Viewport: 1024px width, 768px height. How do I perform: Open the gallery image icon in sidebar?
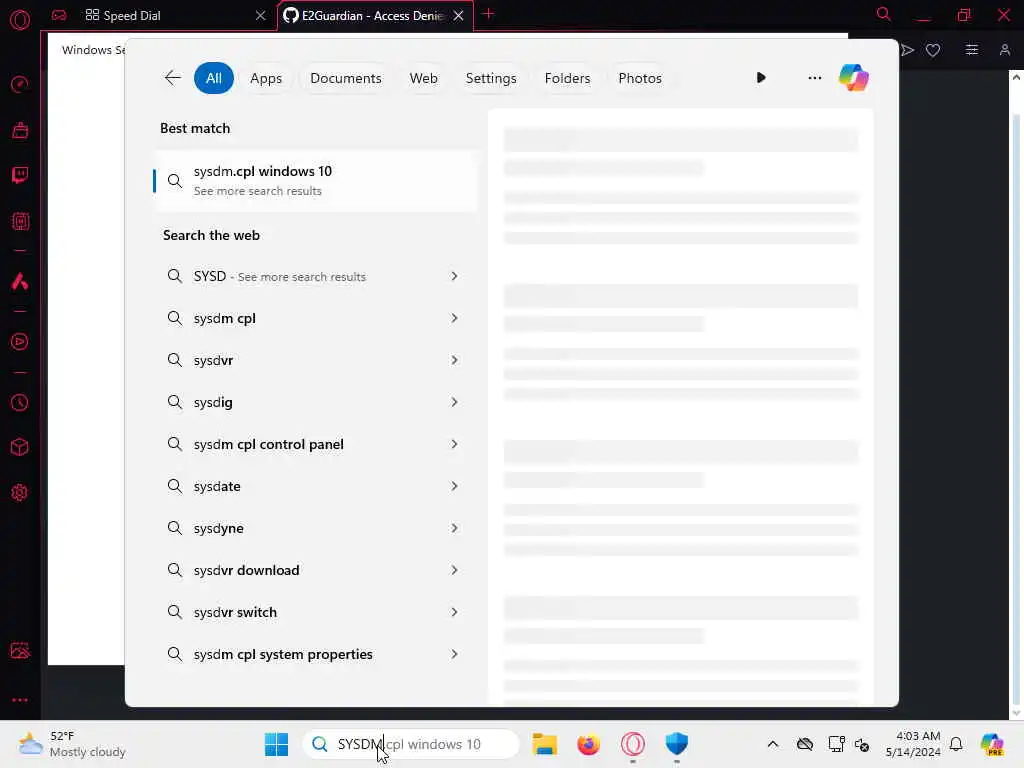(x=20, y=650)
